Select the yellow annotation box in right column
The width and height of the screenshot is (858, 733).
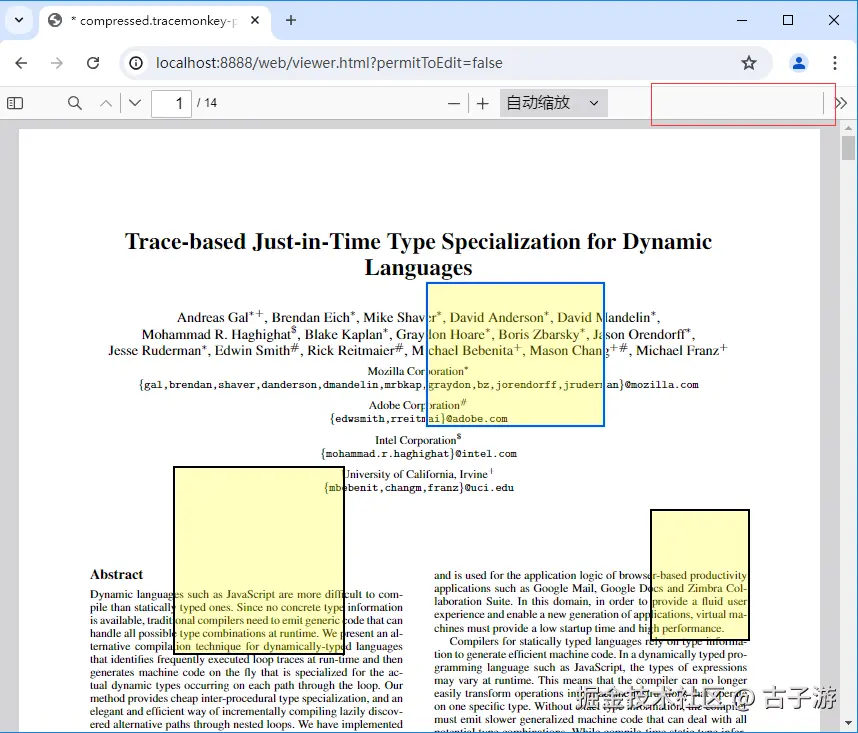(700, 574)
